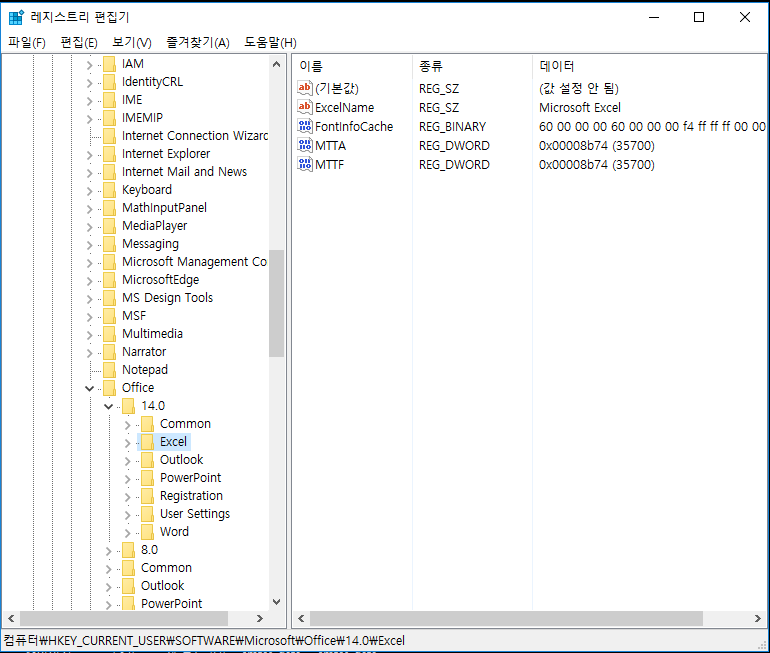Click the tree pane vertical scrollbar thumb
Image resolution: width=770 pixels, height=653 pixels.
point(276,303)
